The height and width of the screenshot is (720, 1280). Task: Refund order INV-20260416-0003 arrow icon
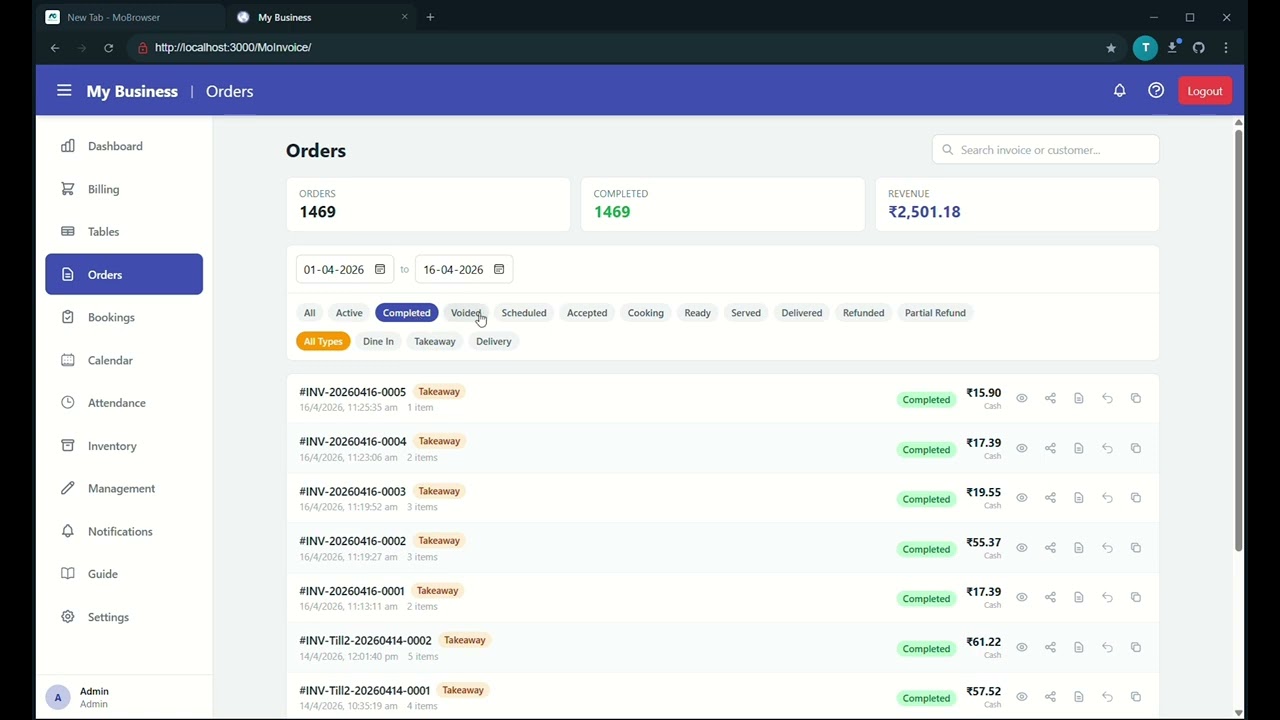(1107, 498)
